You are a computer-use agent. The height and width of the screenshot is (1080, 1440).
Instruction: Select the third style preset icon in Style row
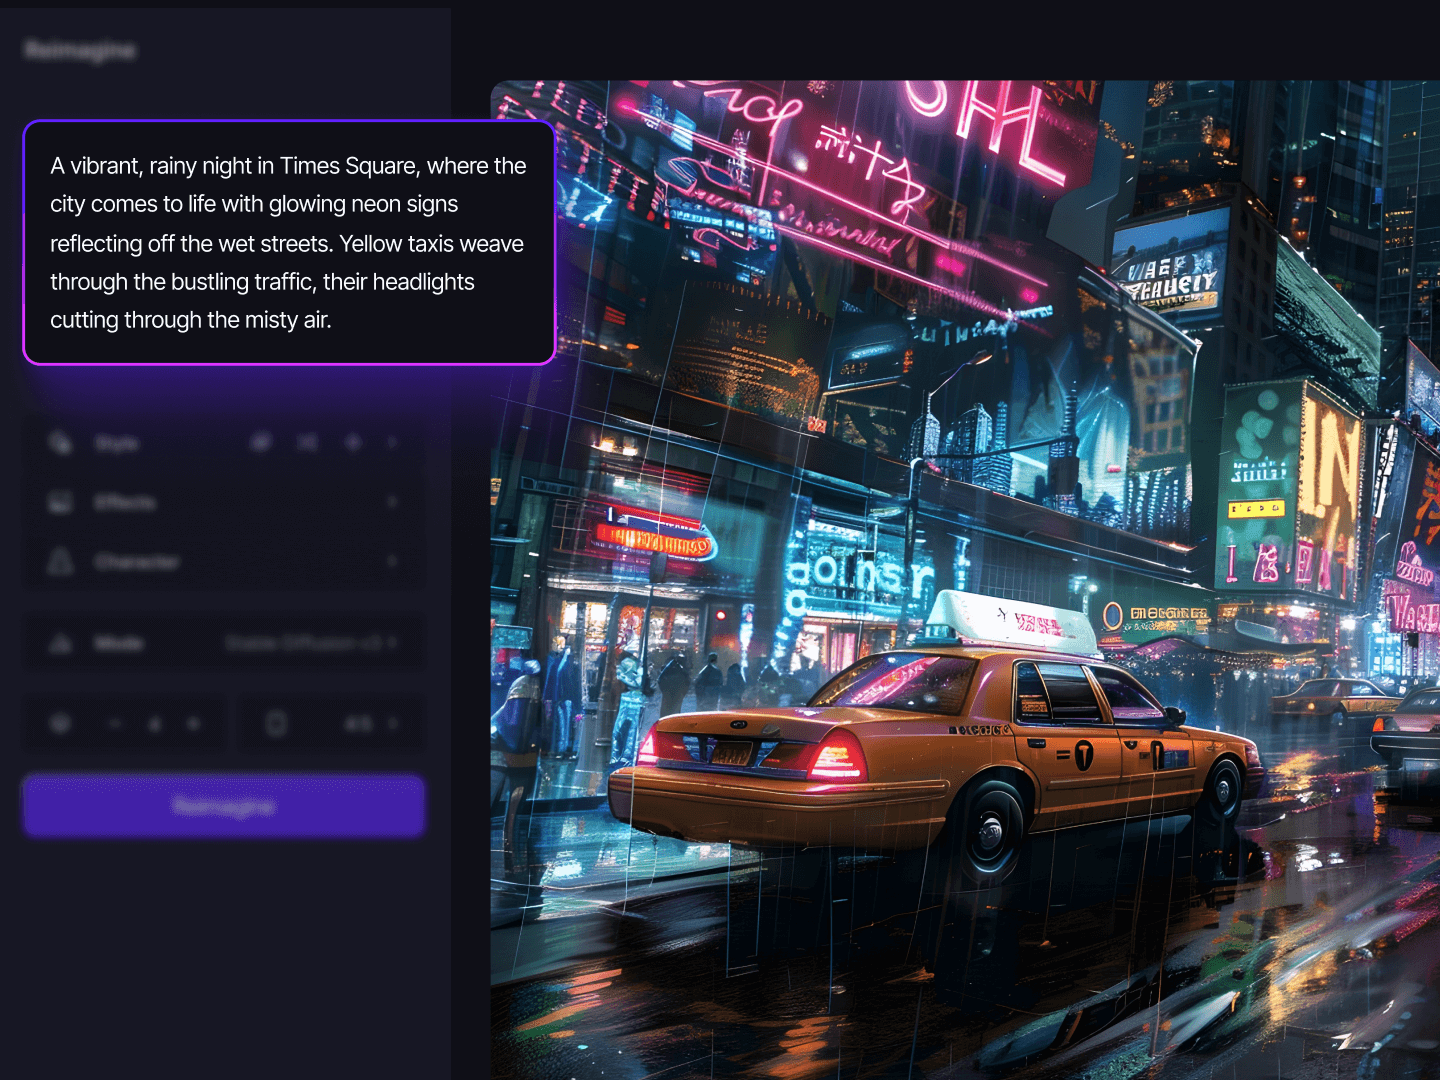(353, 442)
